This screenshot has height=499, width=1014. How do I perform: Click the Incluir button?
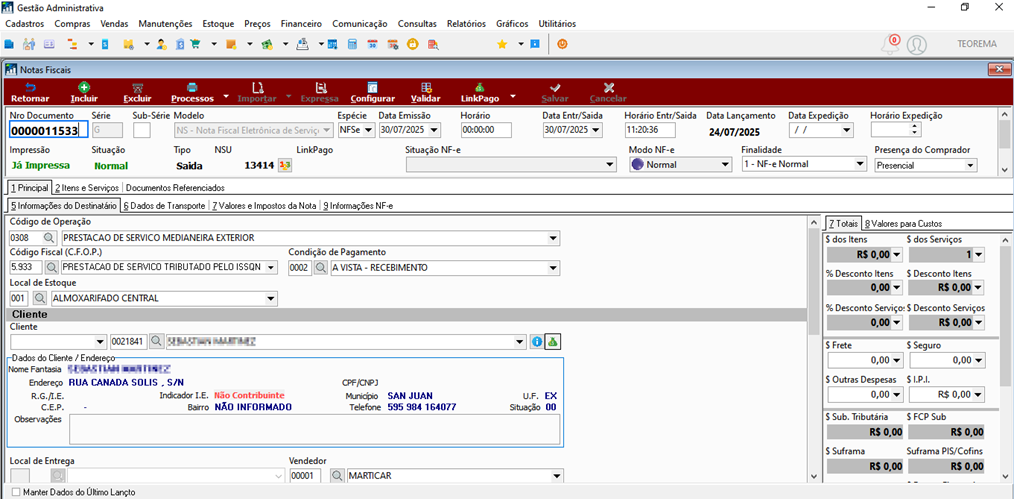pyautogui.click(x=84, y=92)
